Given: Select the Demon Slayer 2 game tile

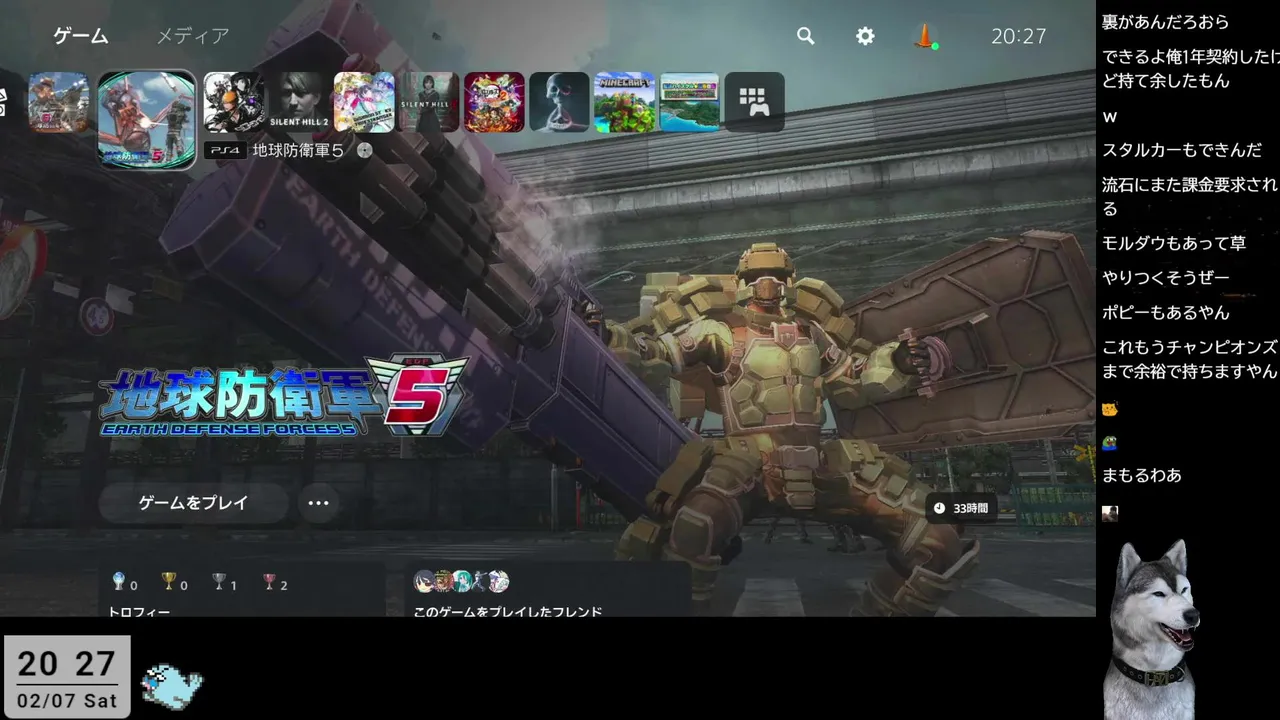Looking at the screenshot, I should (494, 102).
